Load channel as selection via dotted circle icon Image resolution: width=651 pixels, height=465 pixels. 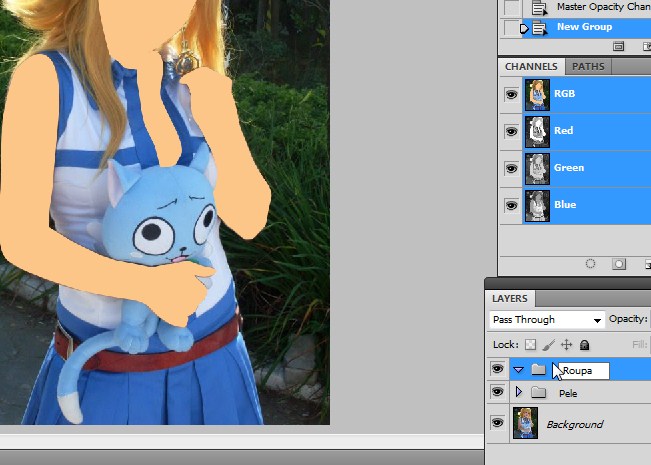(590, 264)
